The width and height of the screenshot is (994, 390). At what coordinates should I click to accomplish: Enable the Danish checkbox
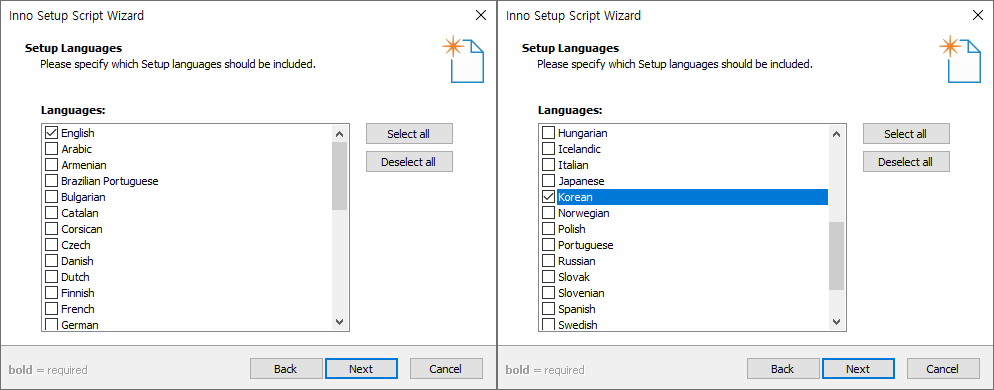point(51,261)
